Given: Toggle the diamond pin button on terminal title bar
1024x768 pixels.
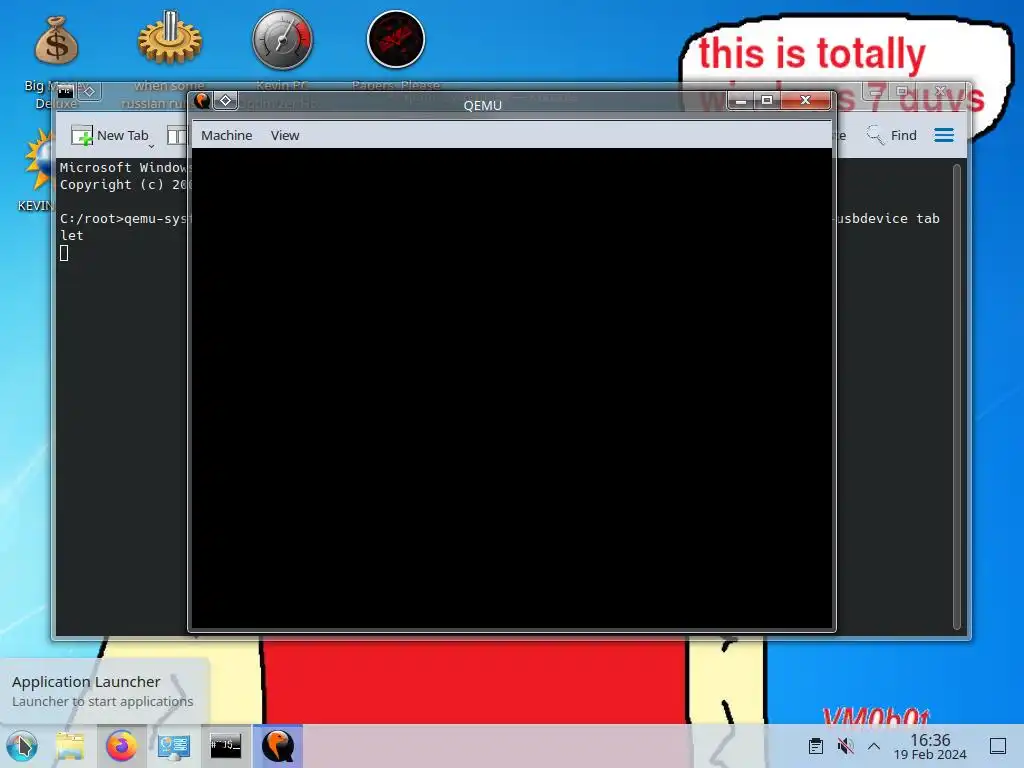Looking at the screenshot, I should point(89,91).
